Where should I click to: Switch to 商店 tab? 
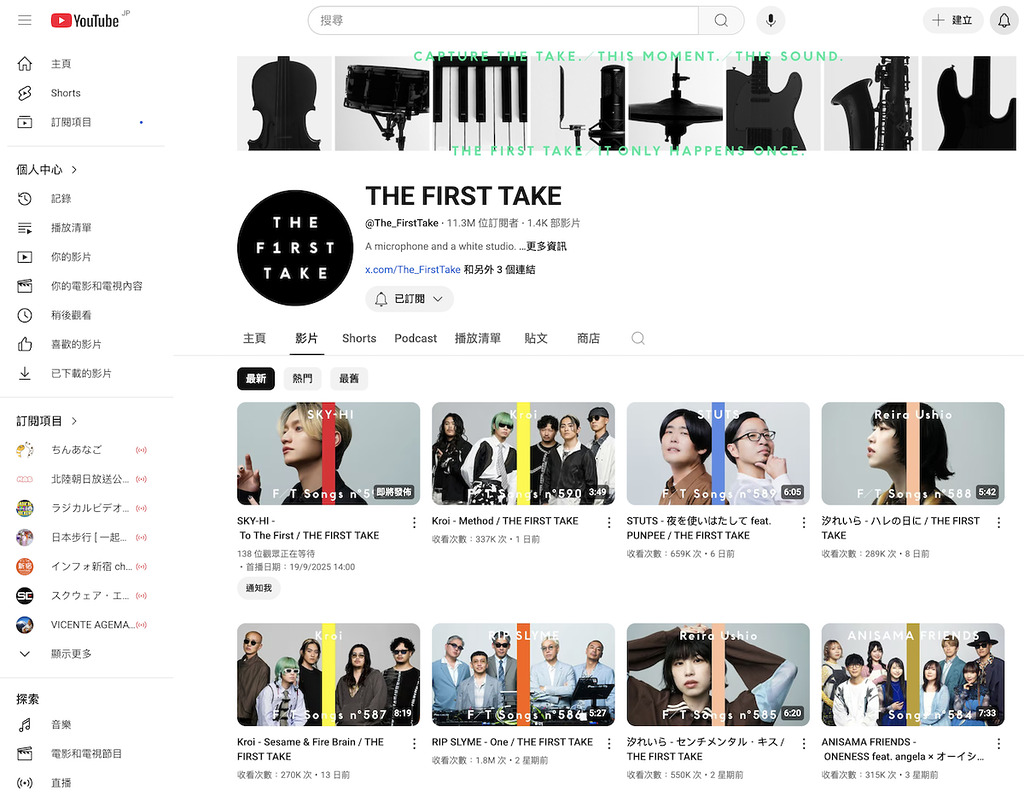(588, 338)
